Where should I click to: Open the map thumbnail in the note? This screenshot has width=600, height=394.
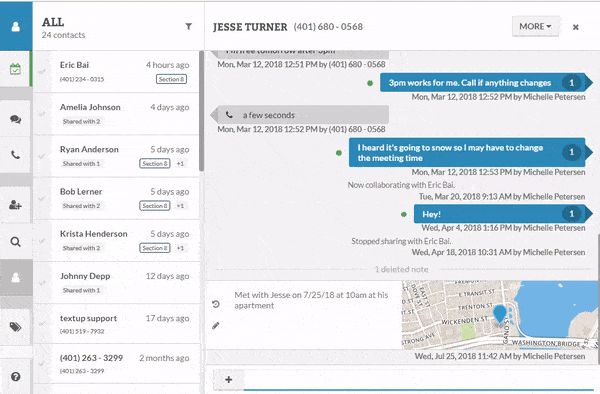point(499,315)
